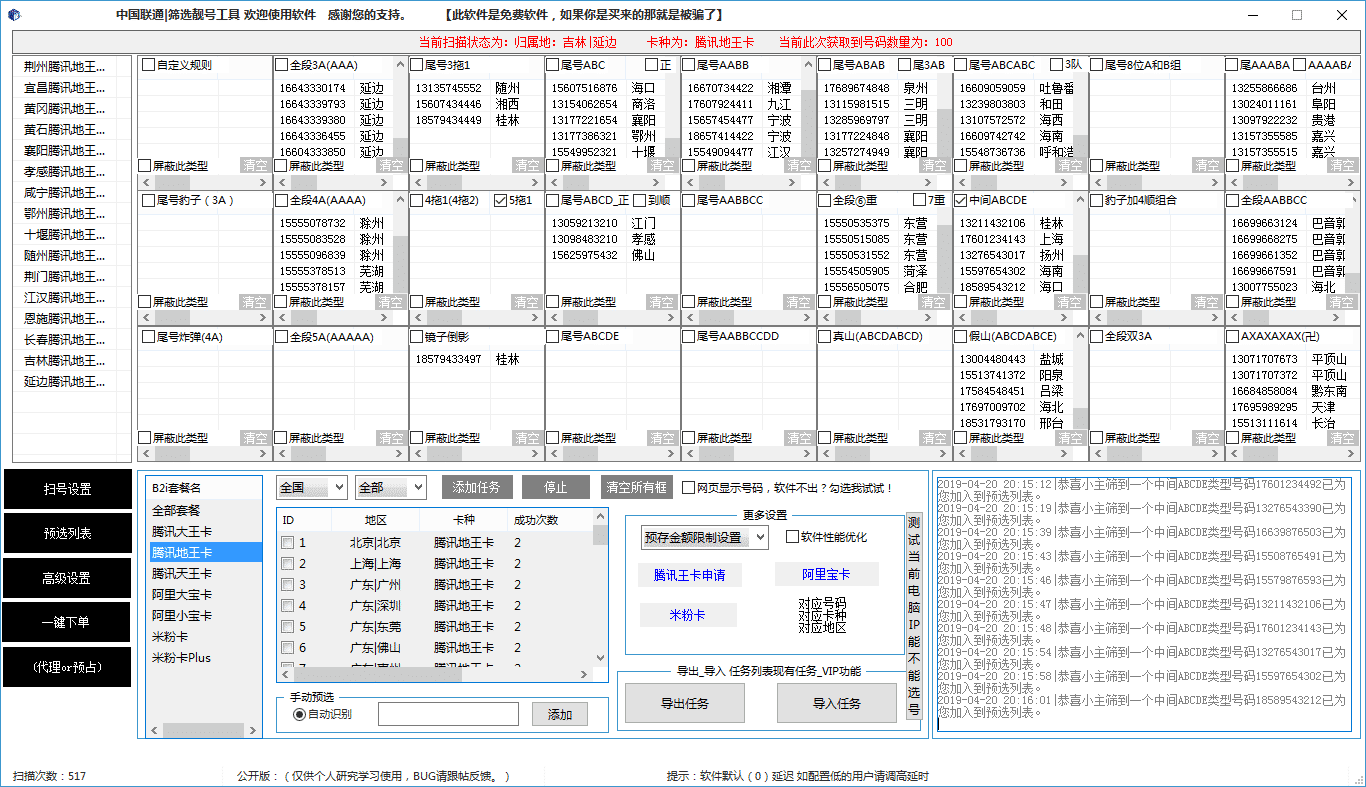Click the 添加任务 button

[x=477, y=487]
